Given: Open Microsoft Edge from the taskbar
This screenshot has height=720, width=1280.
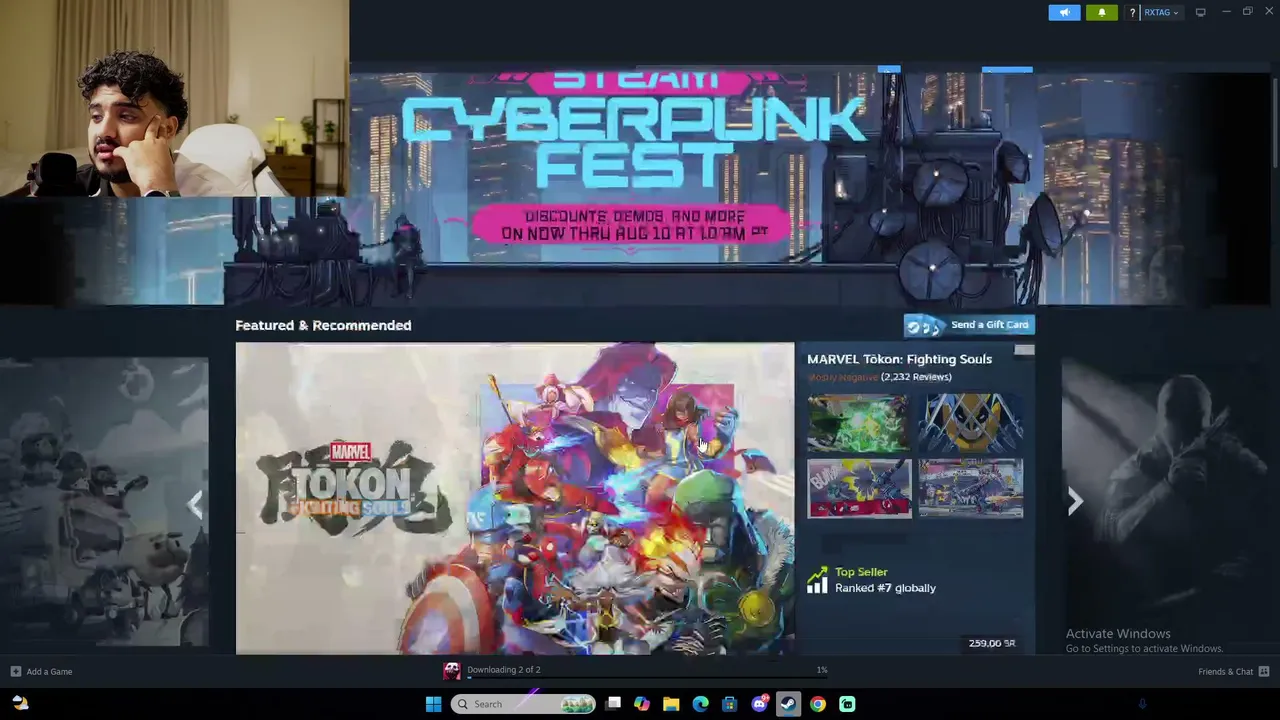Looking at the screenshot, I should [700, 704].
